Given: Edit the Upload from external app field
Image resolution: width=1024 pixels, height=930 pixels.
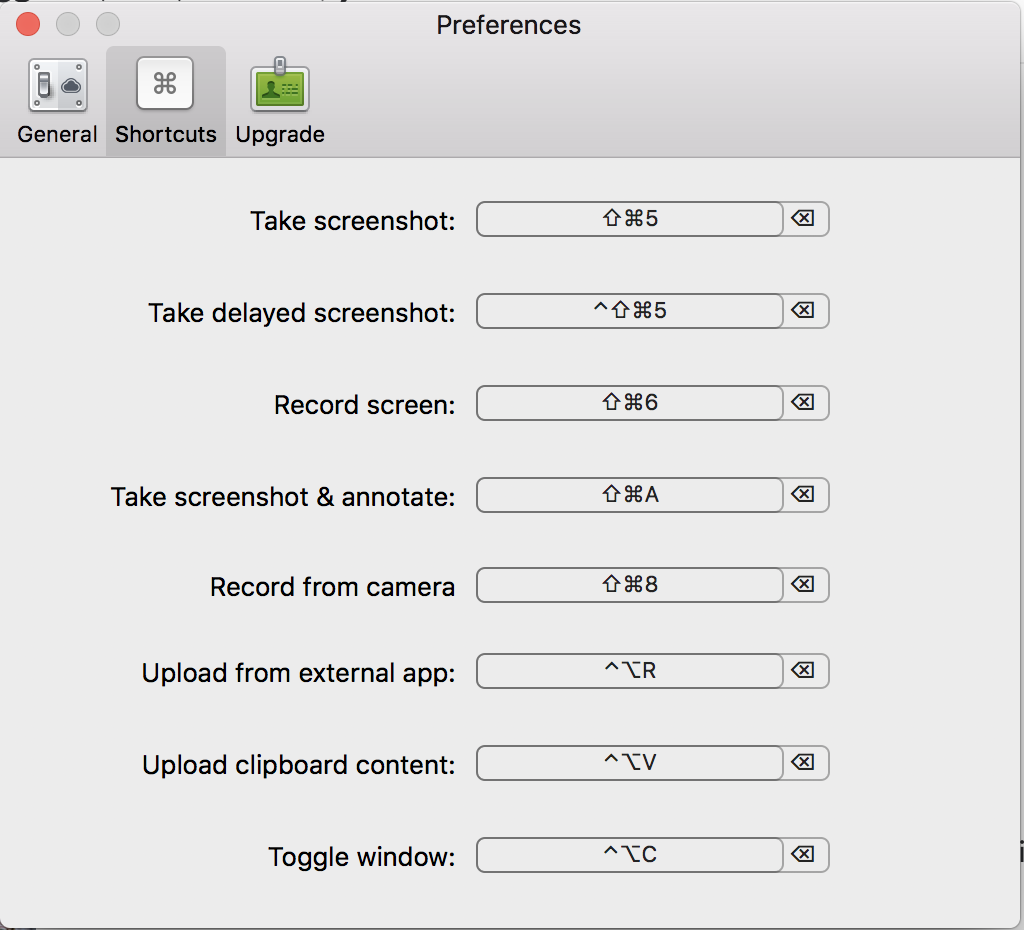Looking at the screenshot, I should tap(630, 671).
